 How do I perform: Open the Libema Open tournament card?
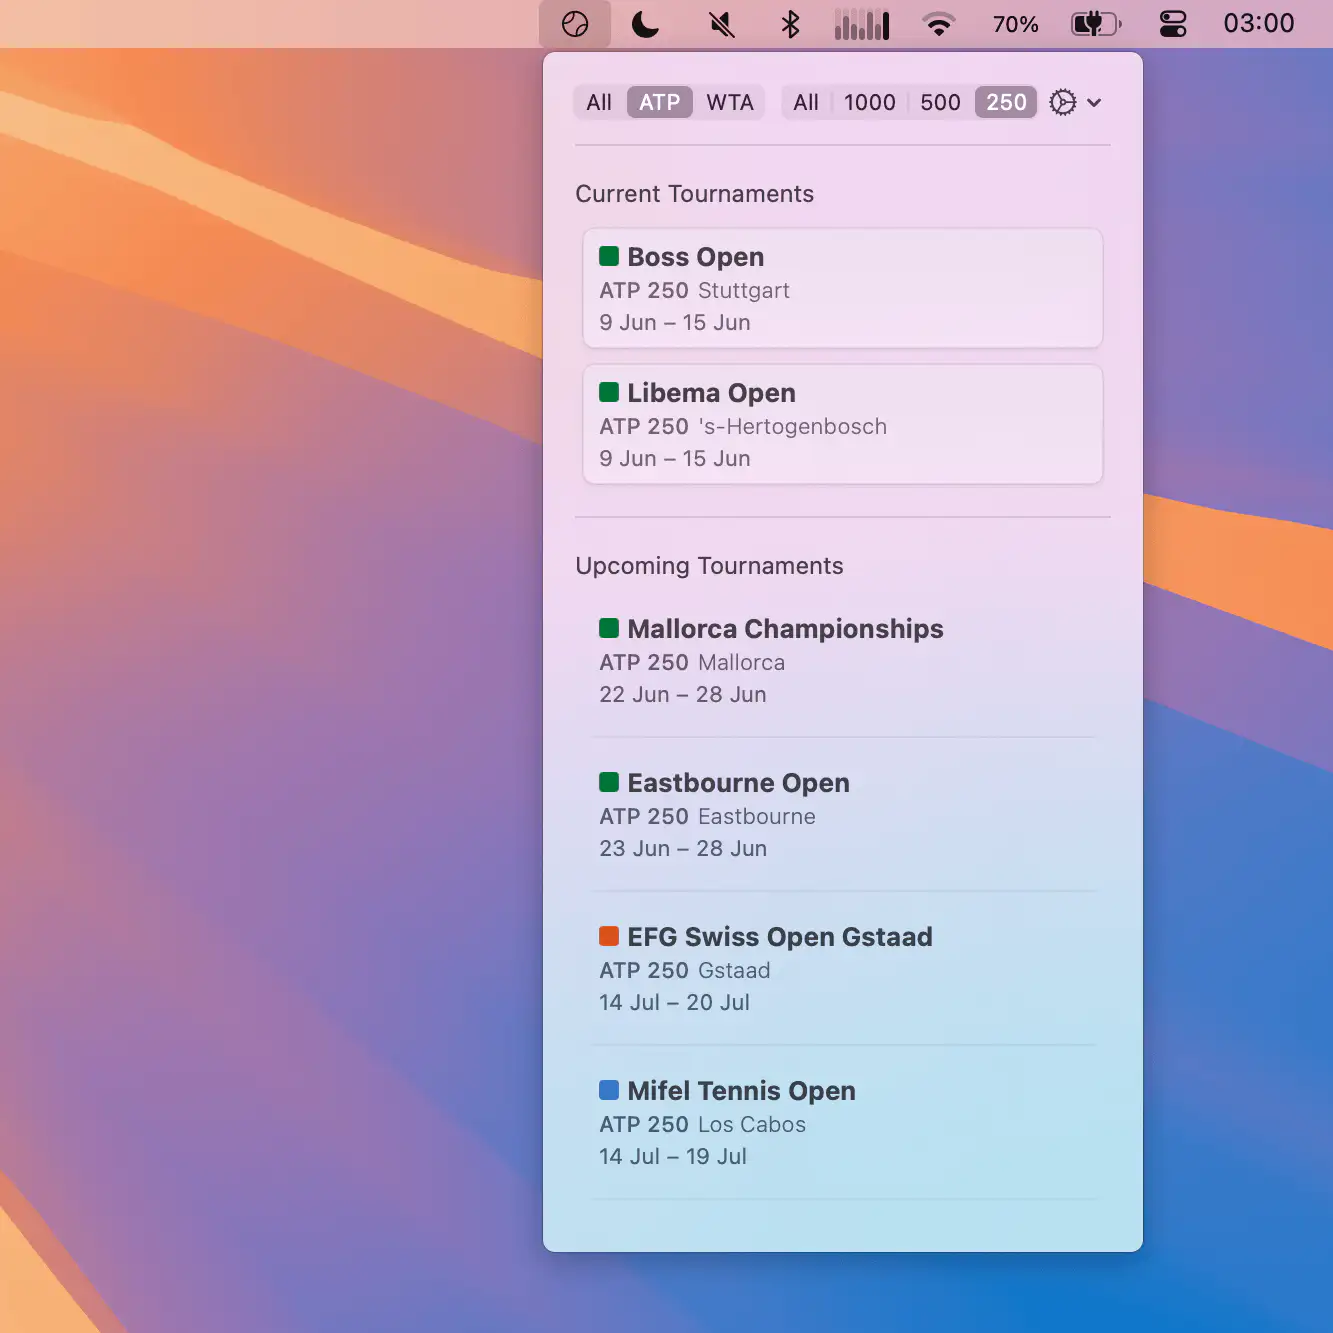click(843, 424)
